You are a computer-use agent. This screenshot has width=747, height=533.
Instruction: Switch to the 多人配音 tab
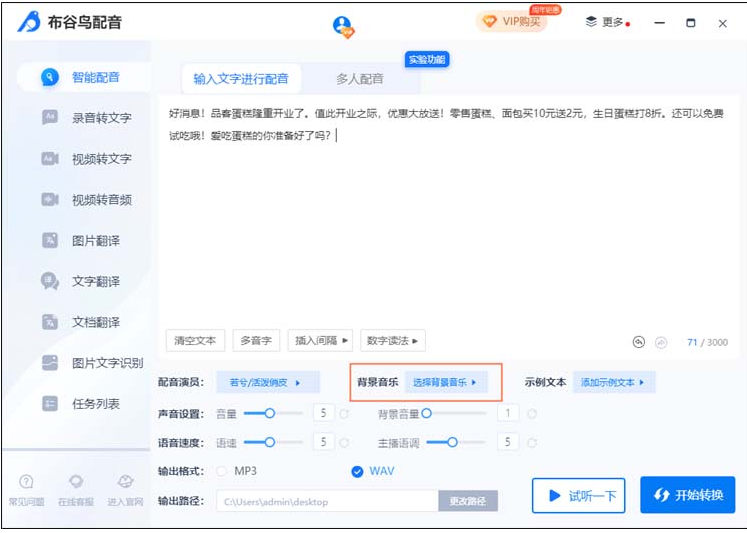(359, 79)
